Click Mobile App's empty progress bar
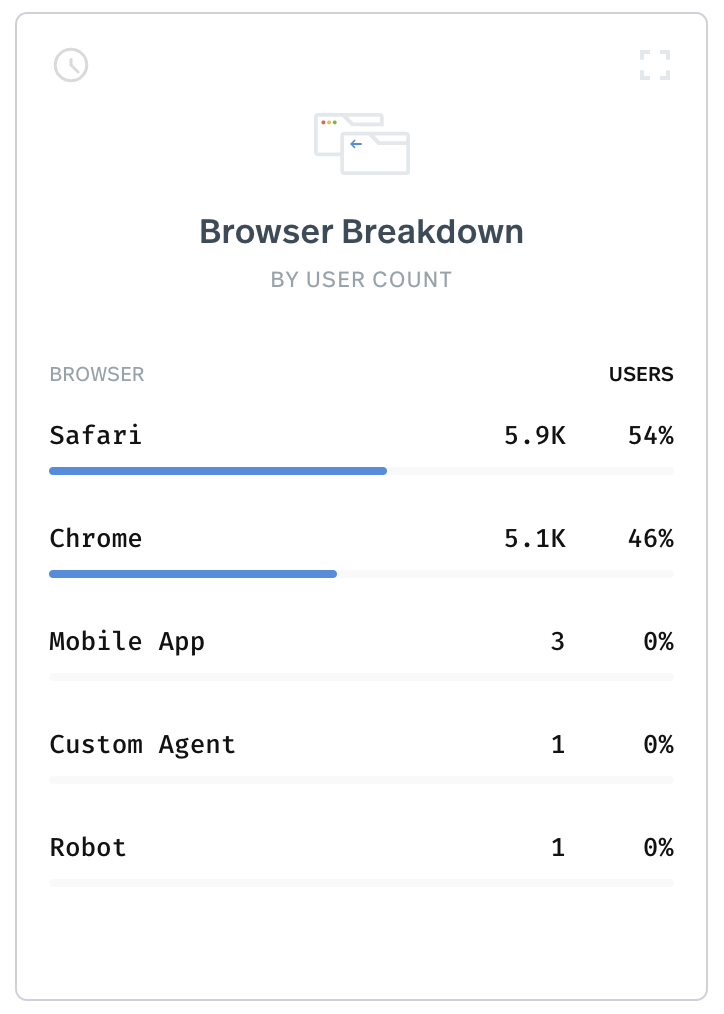The height and width of the screenshot is (1014, 724). click(x=361, y=677)
